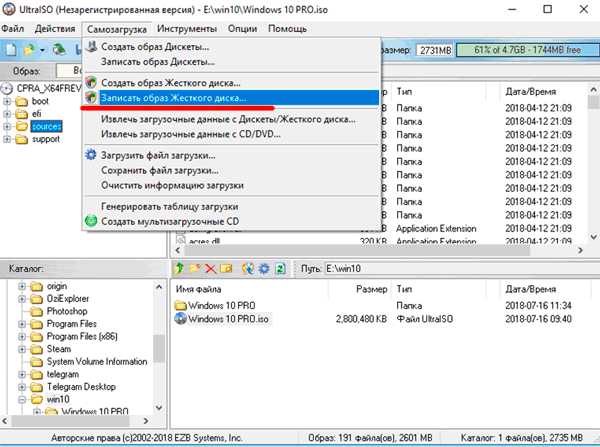Expand the support folder in image tree
Screen dimensions: 600x447
[7, 139]
